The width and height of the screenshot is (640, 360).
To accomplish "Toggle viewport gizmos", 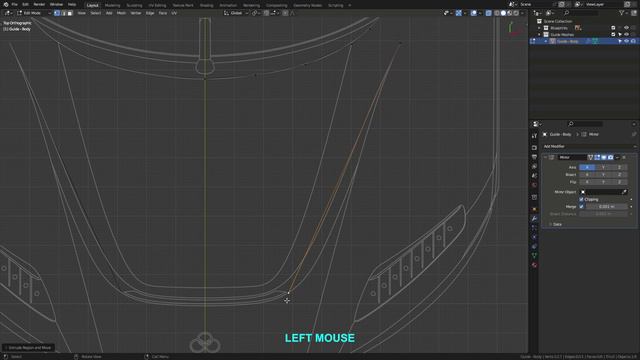I will point(459,13).
